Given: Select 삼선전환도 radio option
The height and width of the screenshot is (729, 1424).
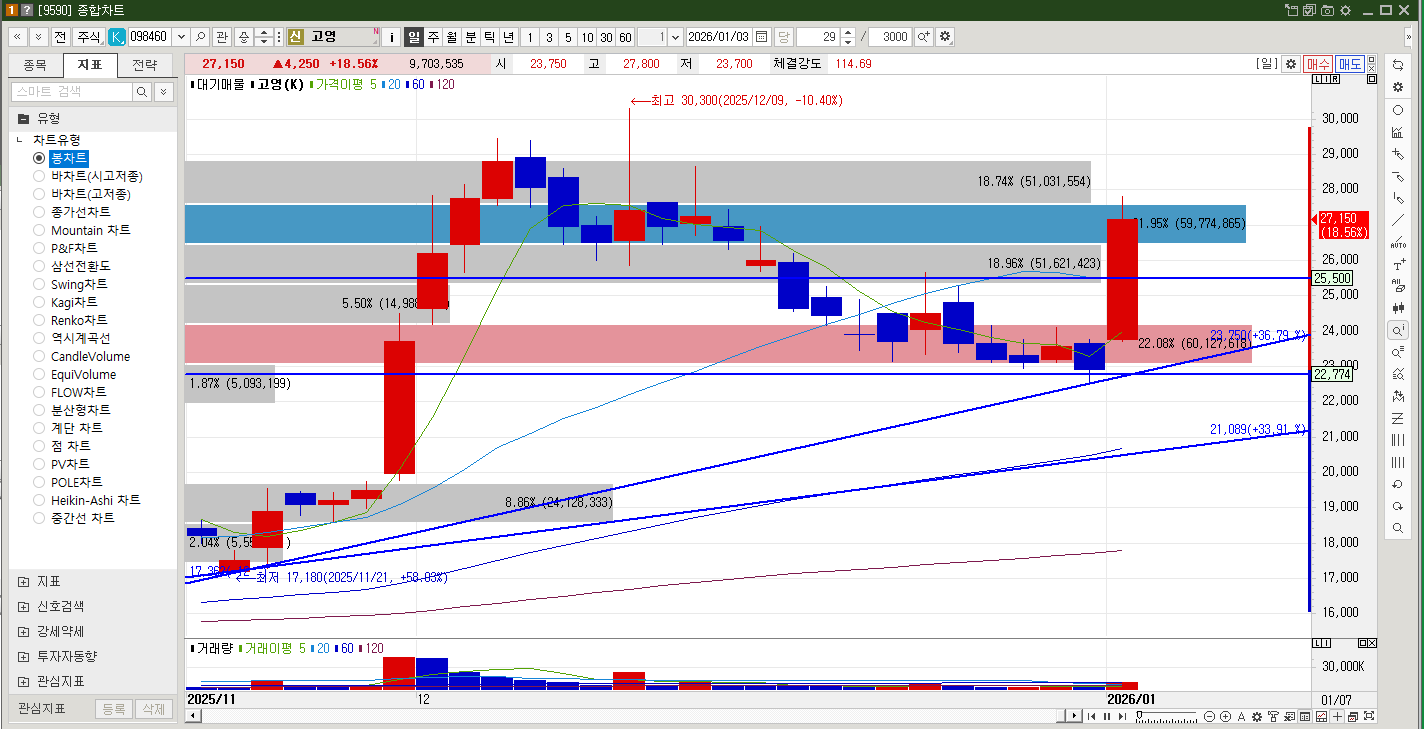Looking at the screenshot, I should 39,266.
